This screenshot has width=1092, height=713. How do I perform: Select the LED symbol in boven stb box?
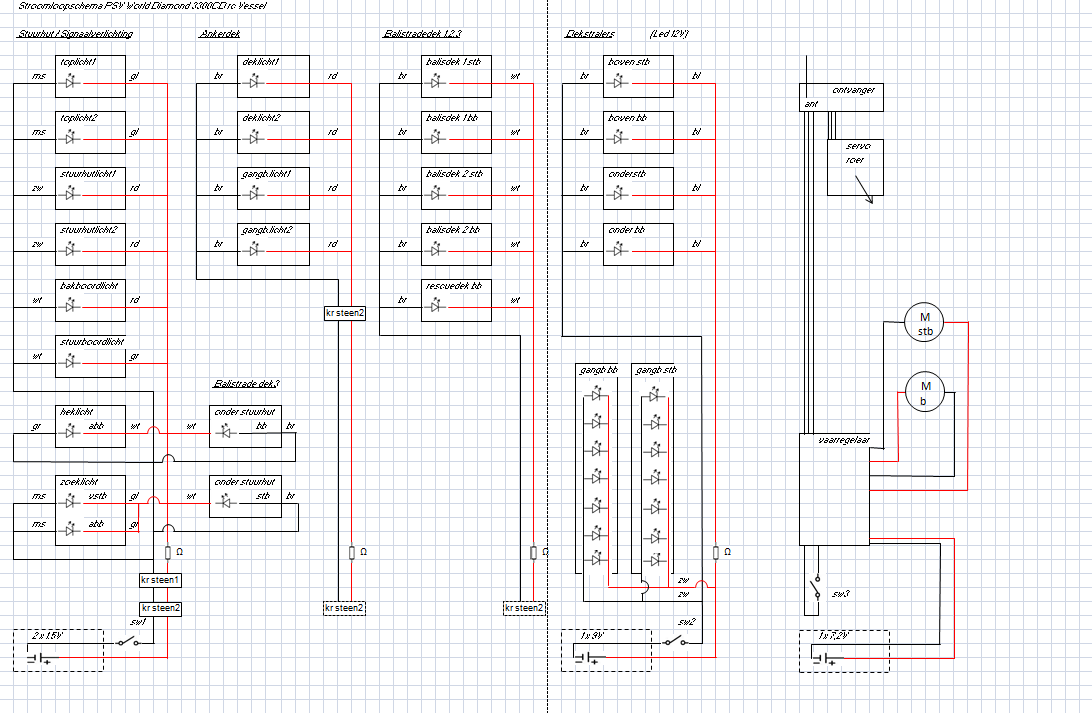(x=620, y=82)
